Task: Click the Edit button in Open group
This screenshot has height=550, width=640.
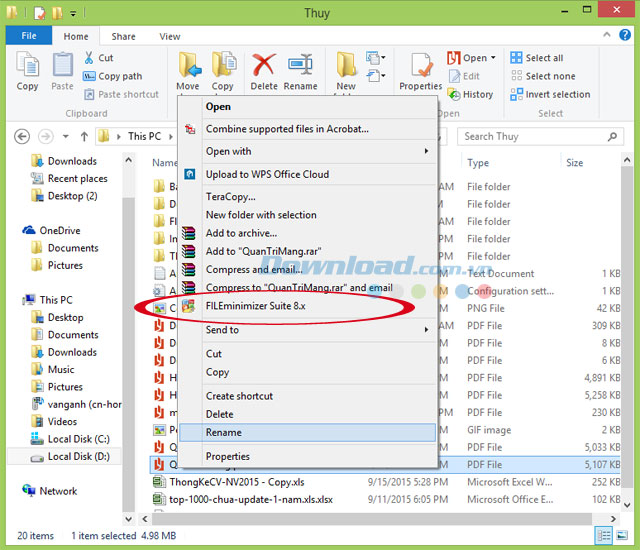Action: pyautogui.click(x=464, y=76)
